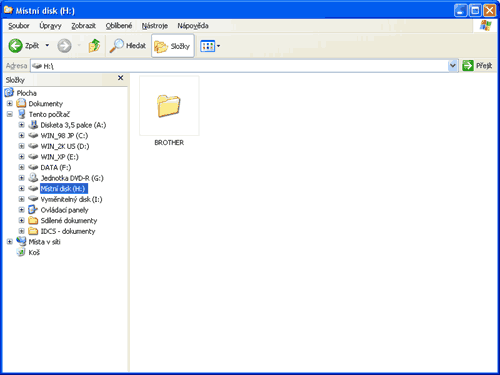Screen dimensions: 500x375
Task: Click the DATA (F:) drive icon
Action: pyautogui.click(x=33, y=167)
